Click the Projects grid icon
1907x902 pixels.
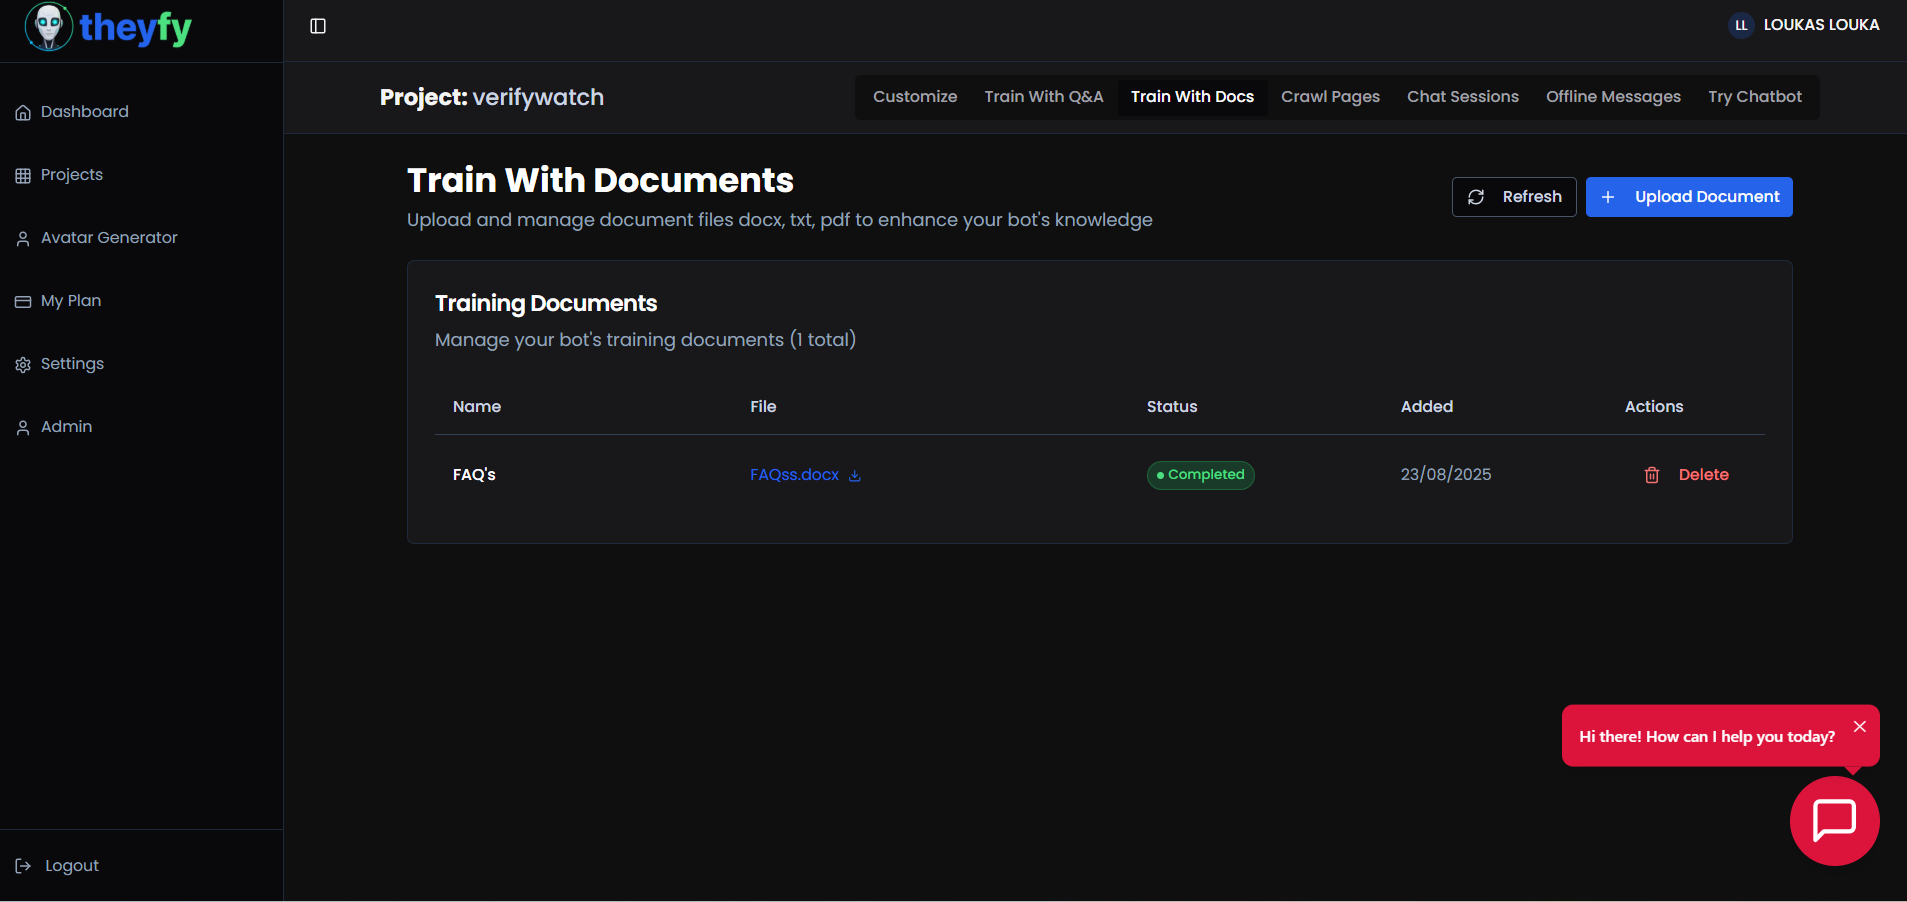click(x=23, y=176)
